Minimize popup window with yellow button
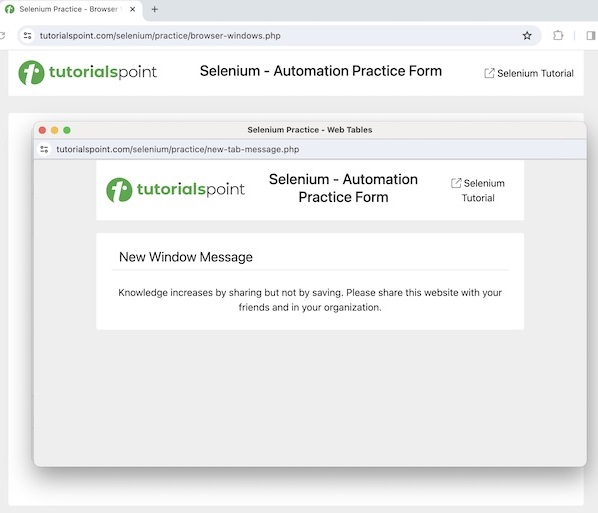598x513 pixels. pos(55,130)
